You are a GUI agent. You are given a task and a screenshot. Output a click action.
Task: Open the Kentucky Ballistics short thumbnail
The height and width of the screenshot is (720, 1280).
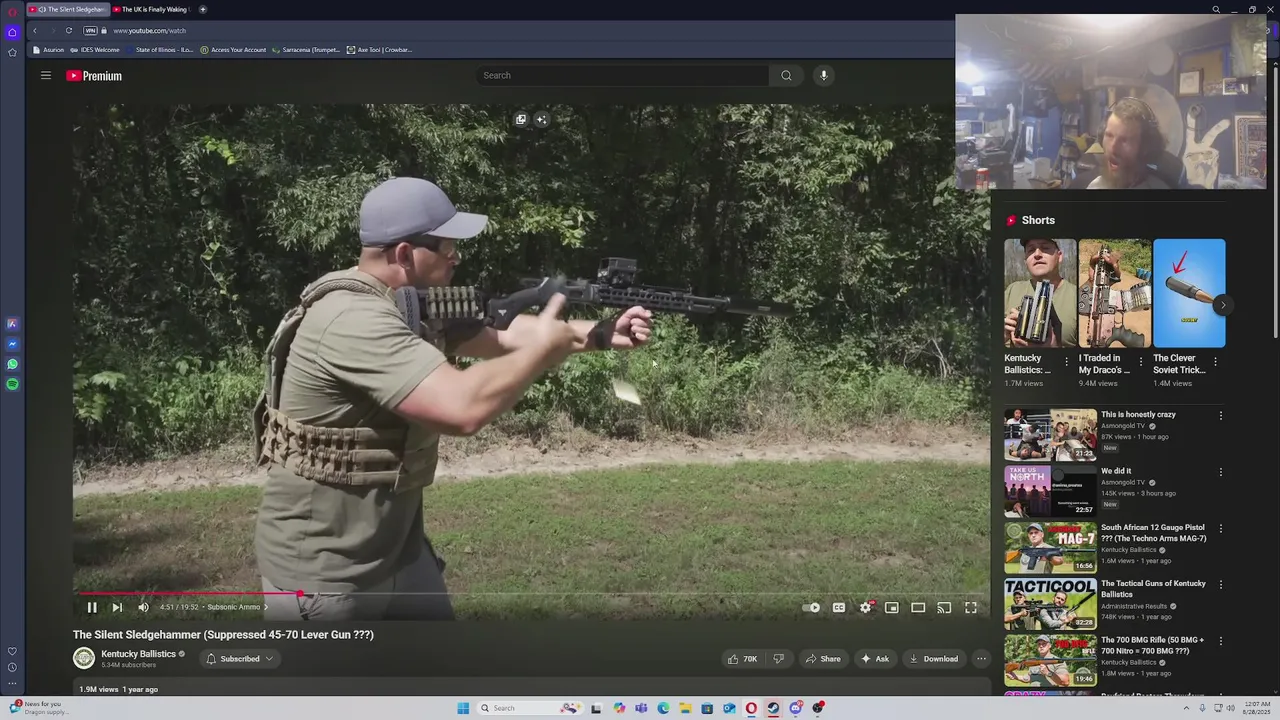[1040, 293]
